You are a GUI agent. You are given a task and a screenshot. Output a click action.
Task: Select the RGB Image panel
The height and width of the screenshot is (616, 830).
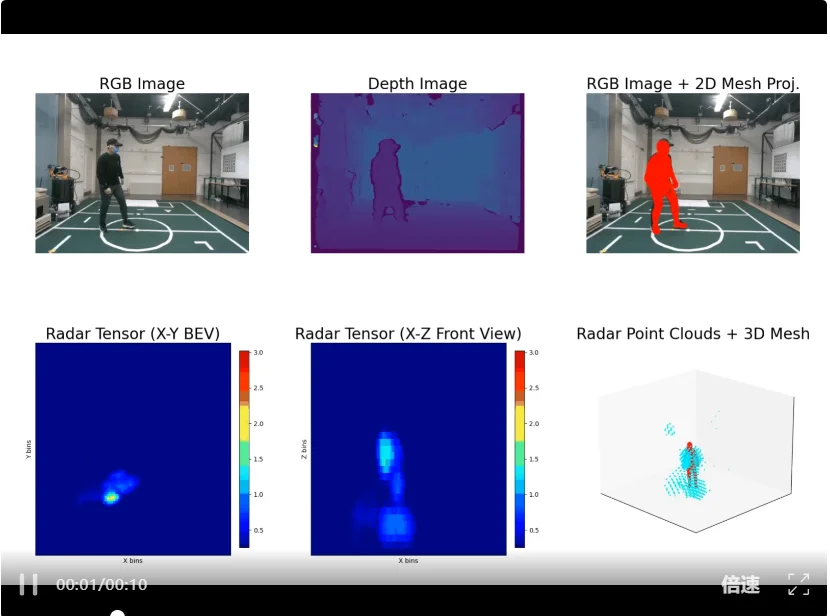[141, 172]
